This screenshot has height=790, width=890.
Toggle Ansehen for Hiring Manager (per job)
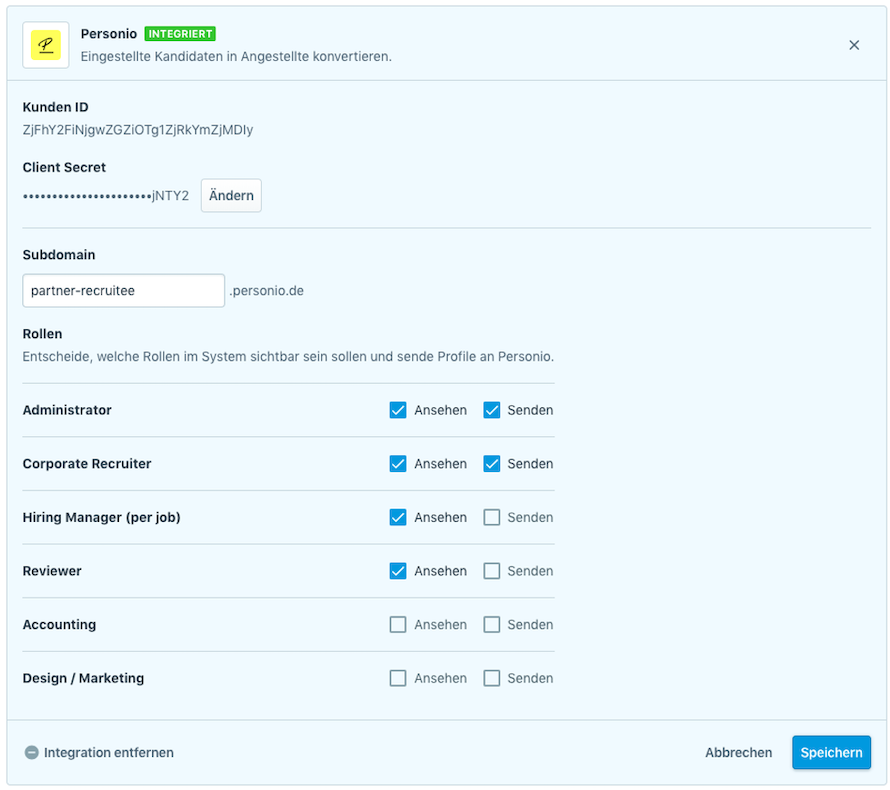pos(398,517)
